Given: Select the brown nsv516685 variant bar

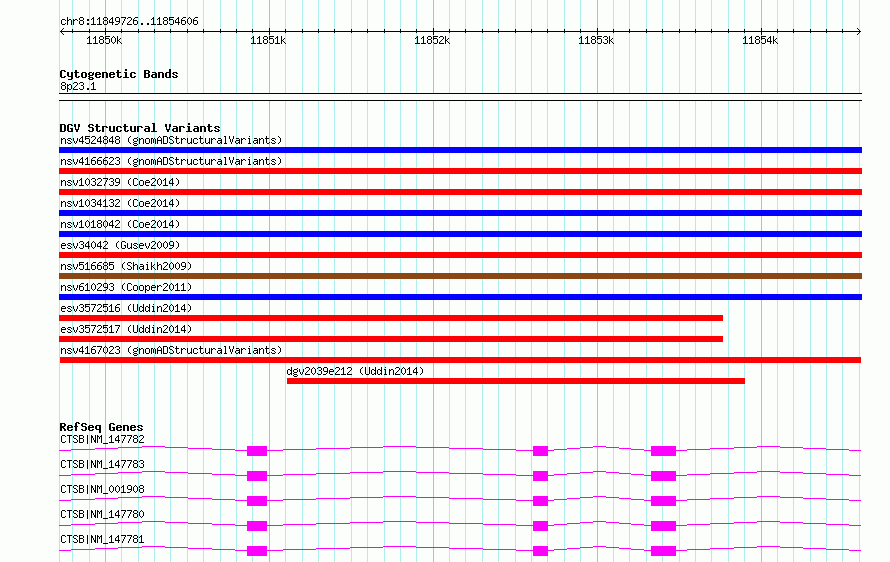Looking at the screenshot, I should coord(460,276).
